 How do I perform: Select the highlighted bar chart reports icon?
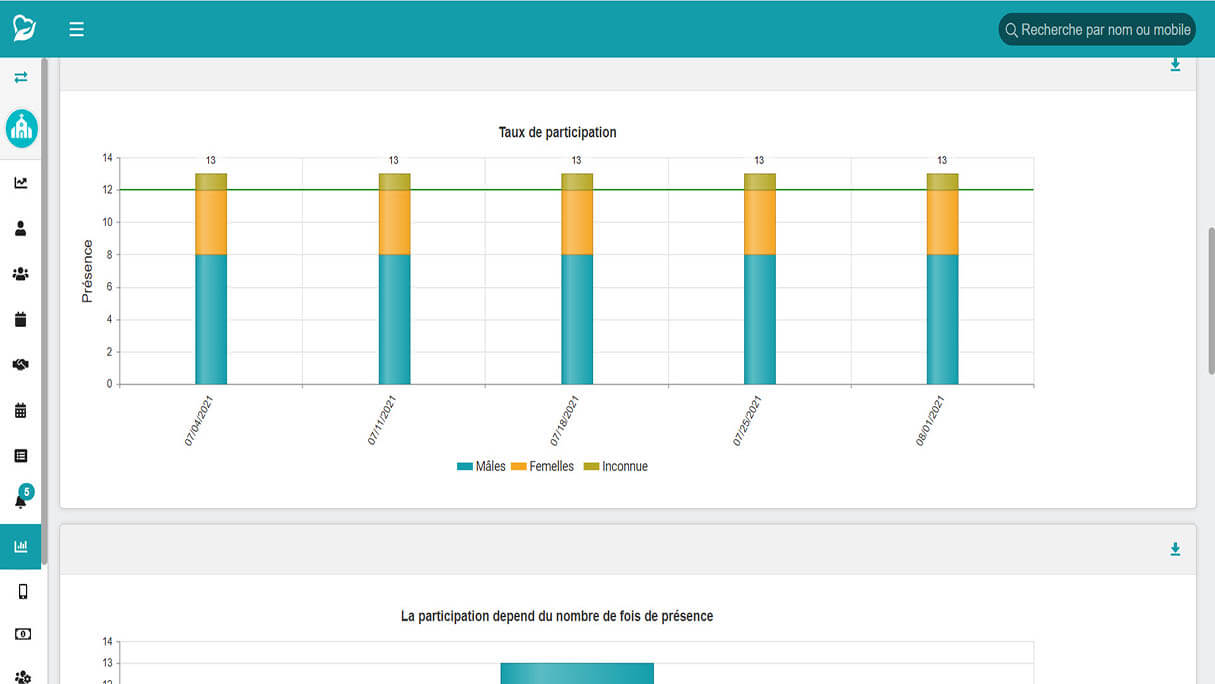click(x=21, y=546)
